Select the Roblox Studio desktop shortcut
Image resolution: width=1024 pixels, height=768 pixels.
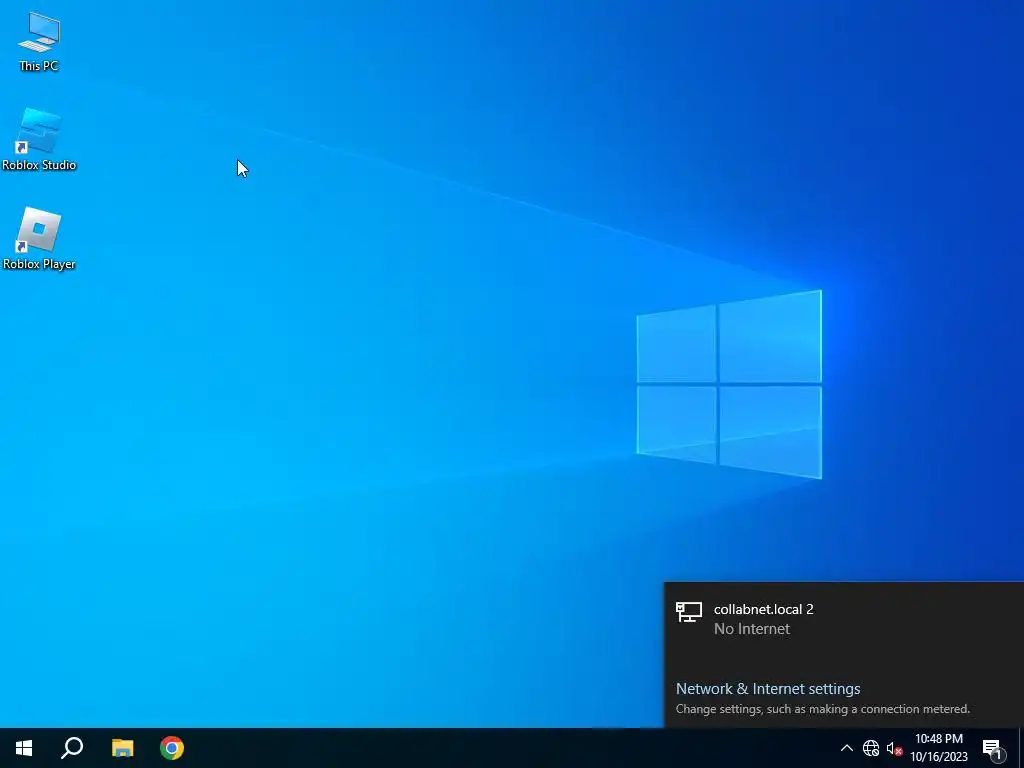[39, 139]
